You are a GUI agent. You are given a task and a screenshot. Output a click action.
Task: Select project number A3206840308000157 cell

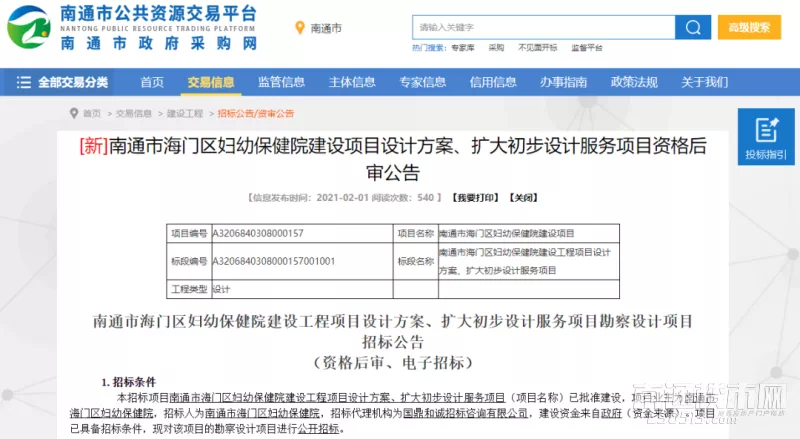pos(302,233)
